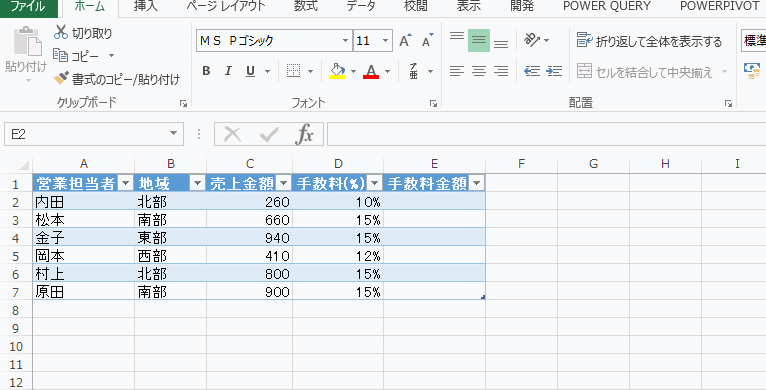Click the formula Cancel X icon
This screenshot has width=766, height=390.
pyautogui.click(x=233, y=134)
